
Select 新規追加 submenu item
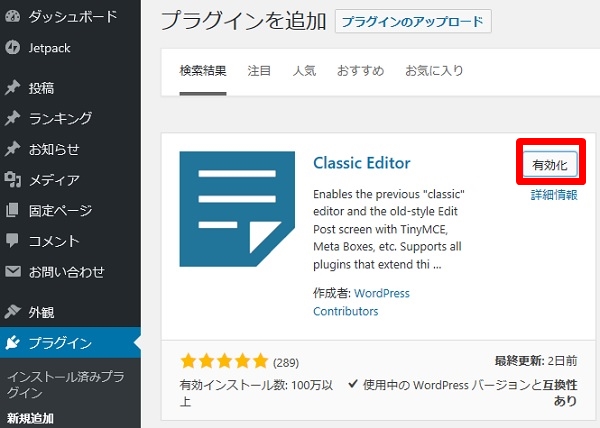pyautogui.click(x=30, y=418)
